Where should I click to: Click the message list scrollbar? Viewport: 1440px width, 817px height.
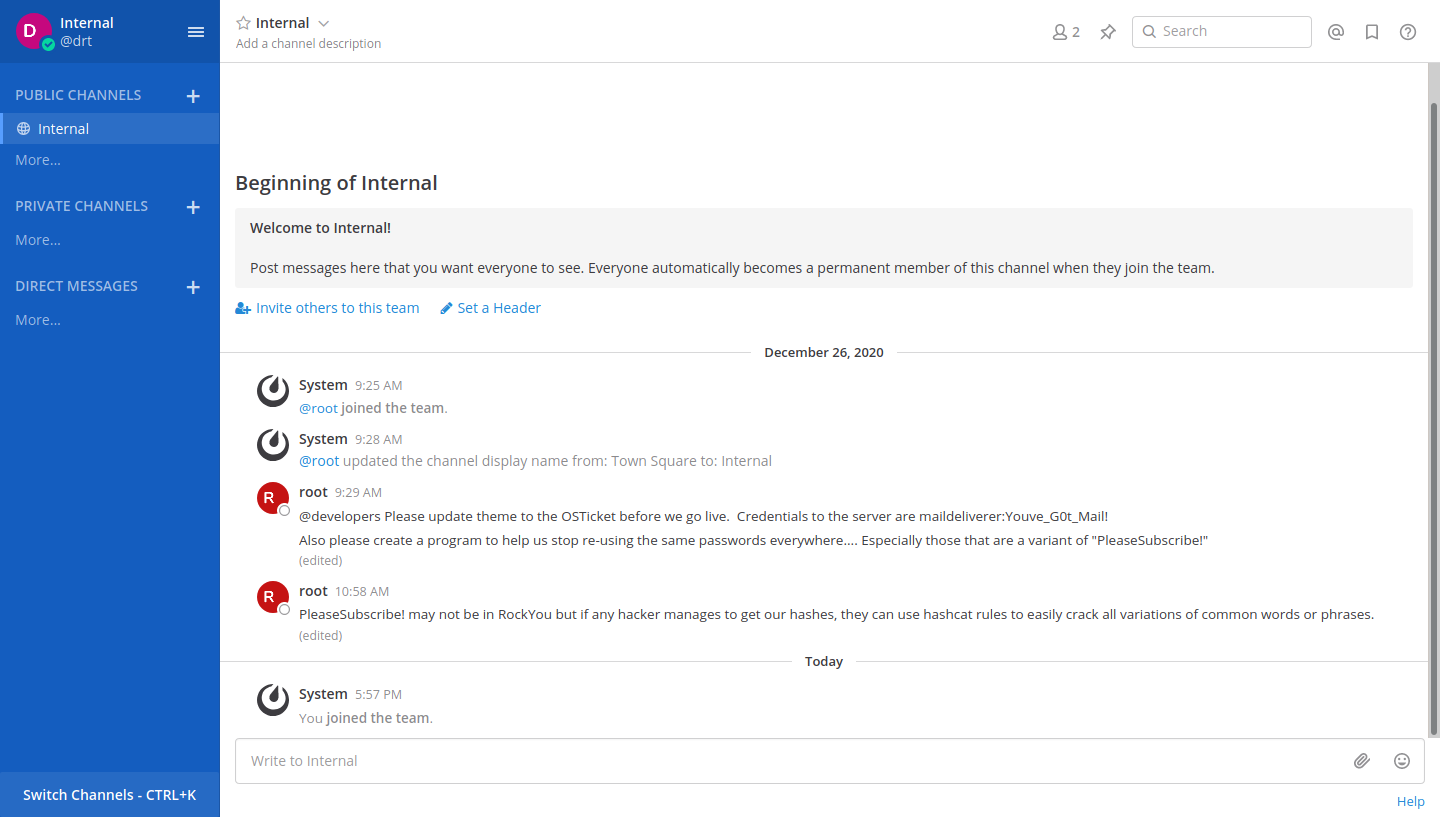point(1434,419)
